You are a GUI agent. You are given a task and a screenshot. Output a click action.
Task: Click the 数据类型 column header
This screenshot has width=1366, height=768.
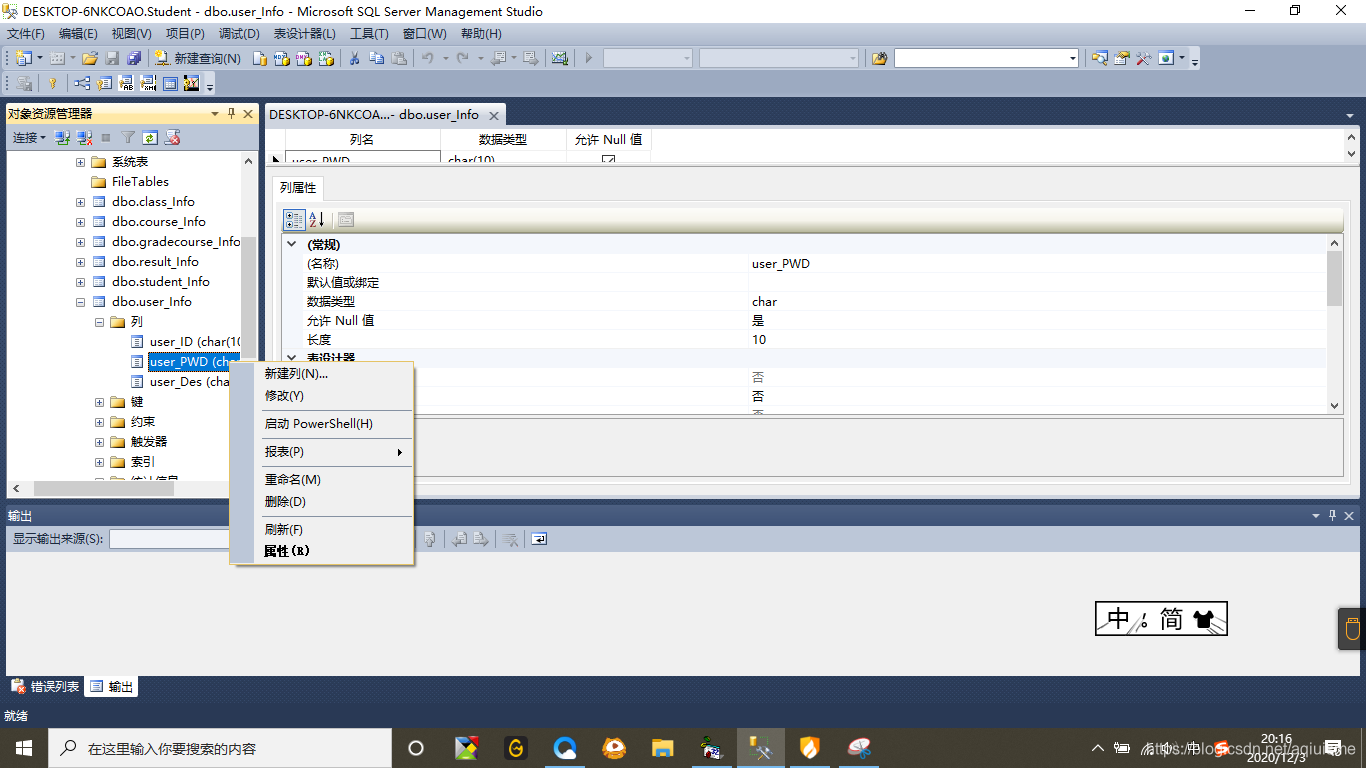click(503, 140)
